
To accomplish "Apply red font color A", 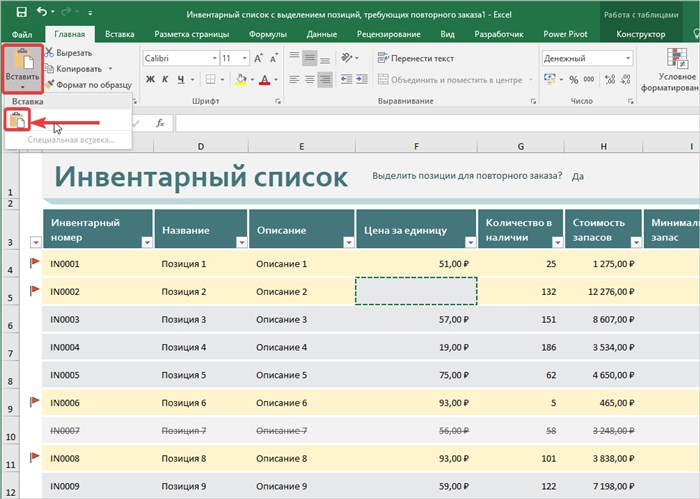I will pos(265,79).
